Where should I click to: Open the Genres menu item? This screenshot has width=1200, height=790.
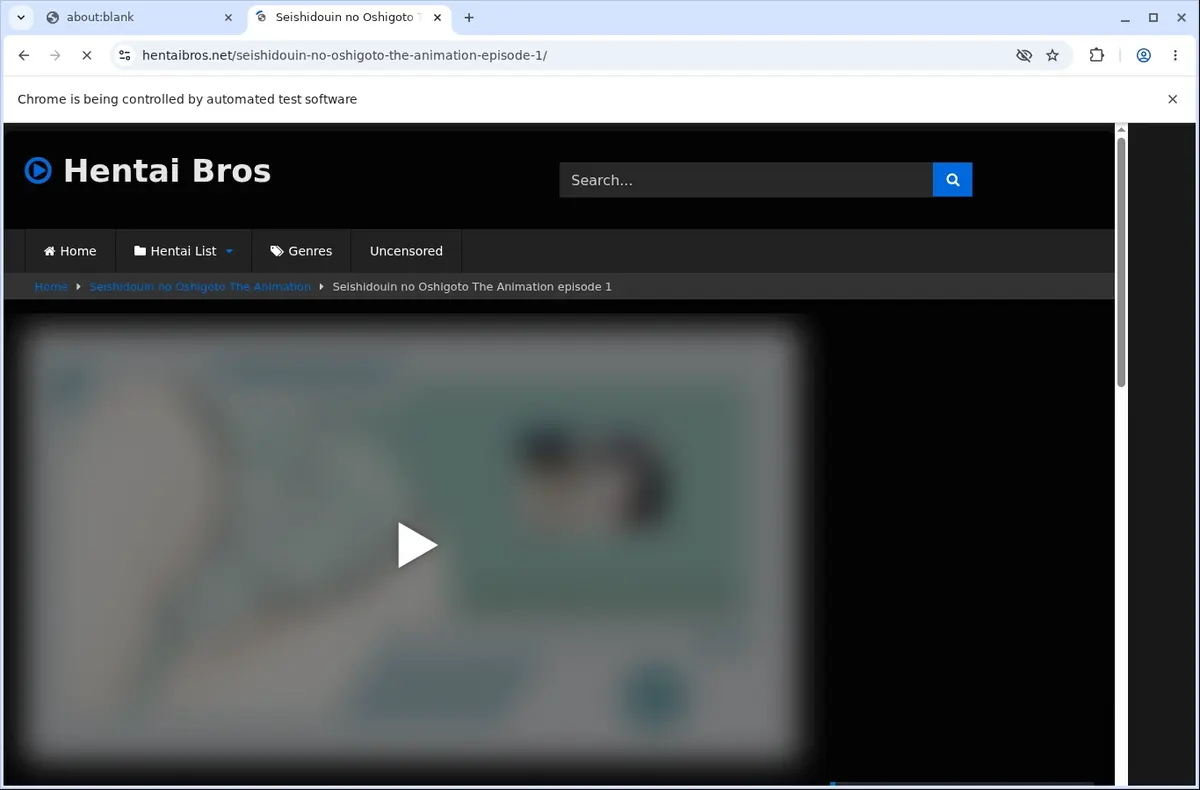pyautogui.click(x=301, y=251)
